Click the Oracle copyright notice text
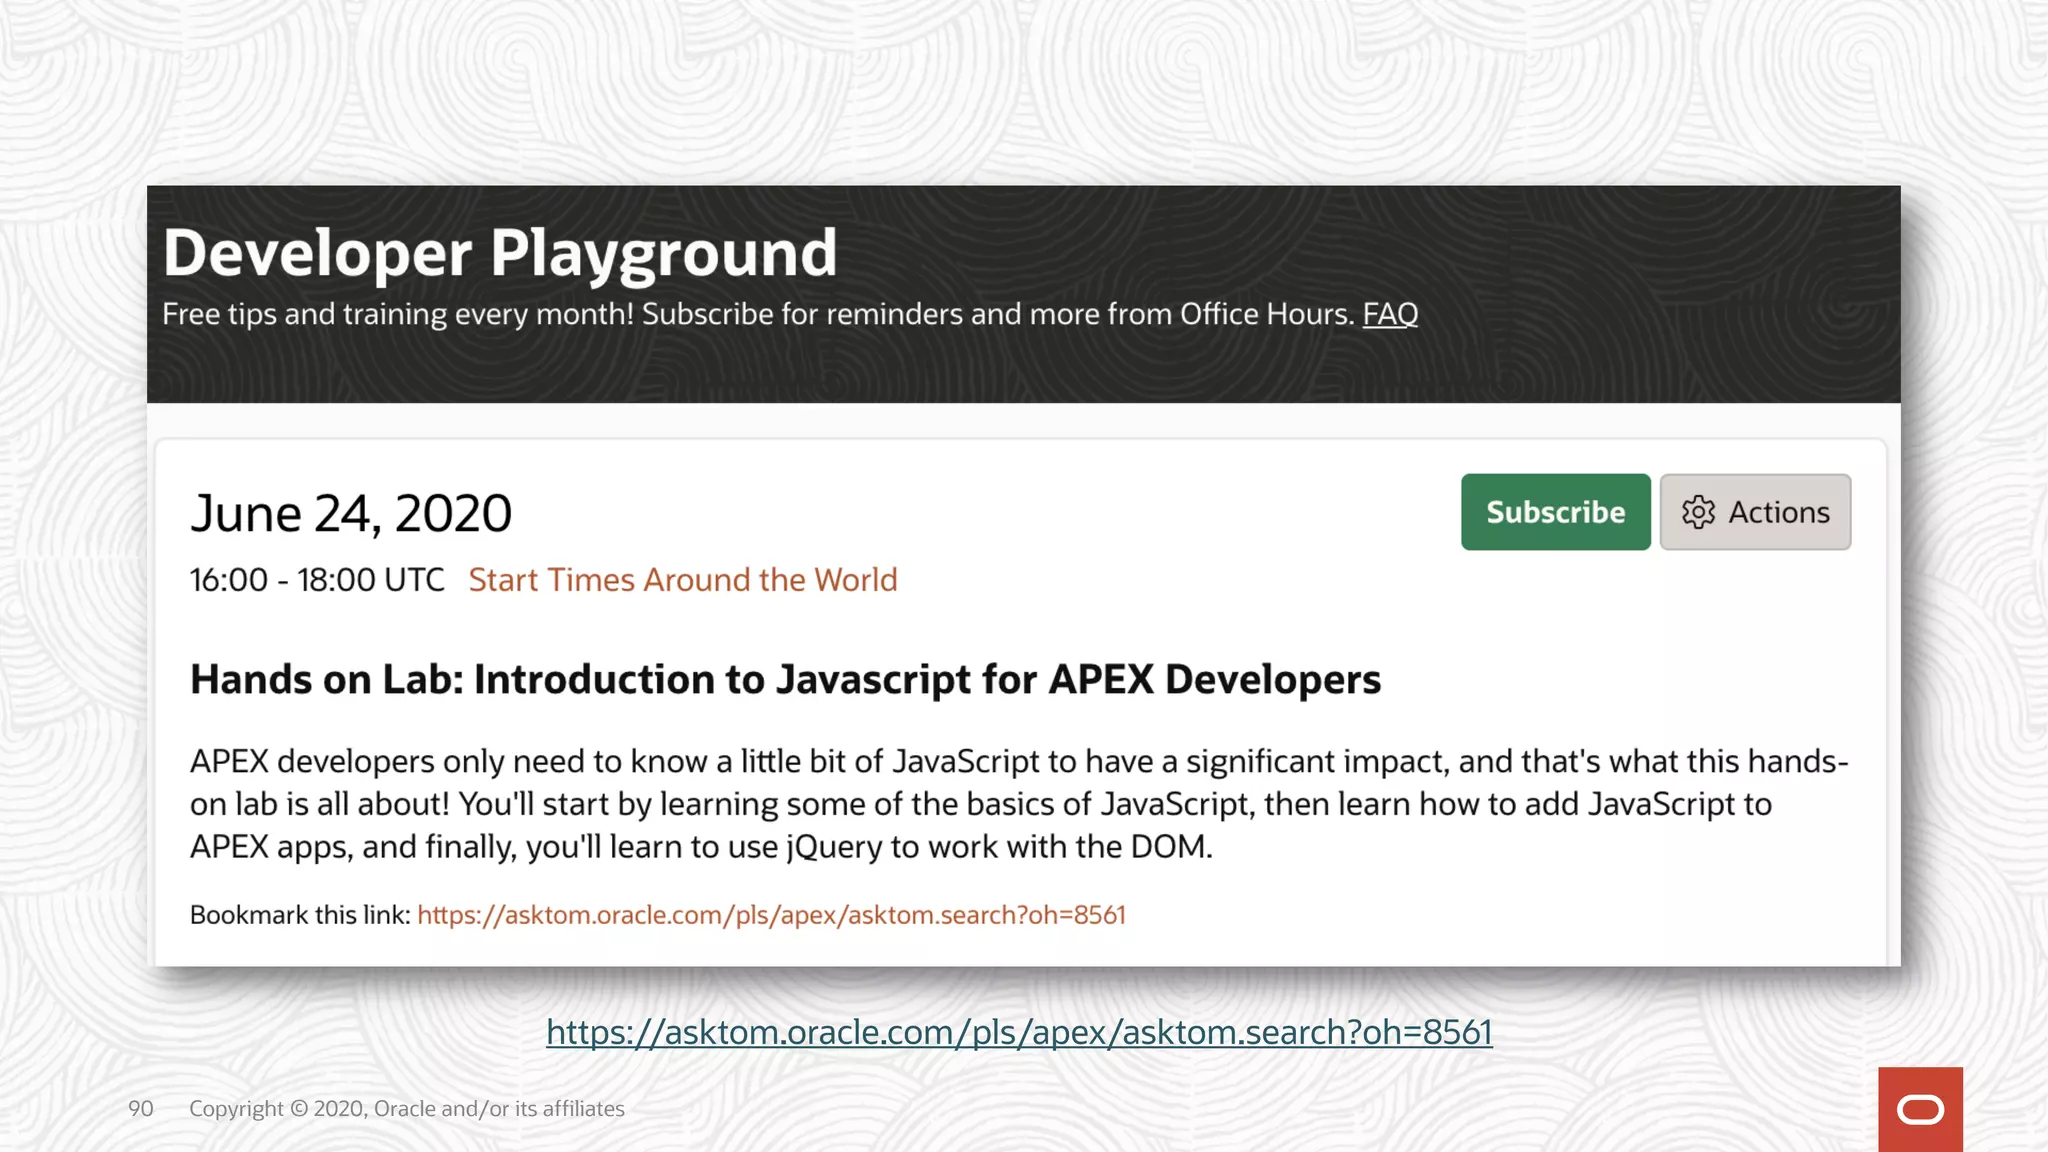 407,1109
